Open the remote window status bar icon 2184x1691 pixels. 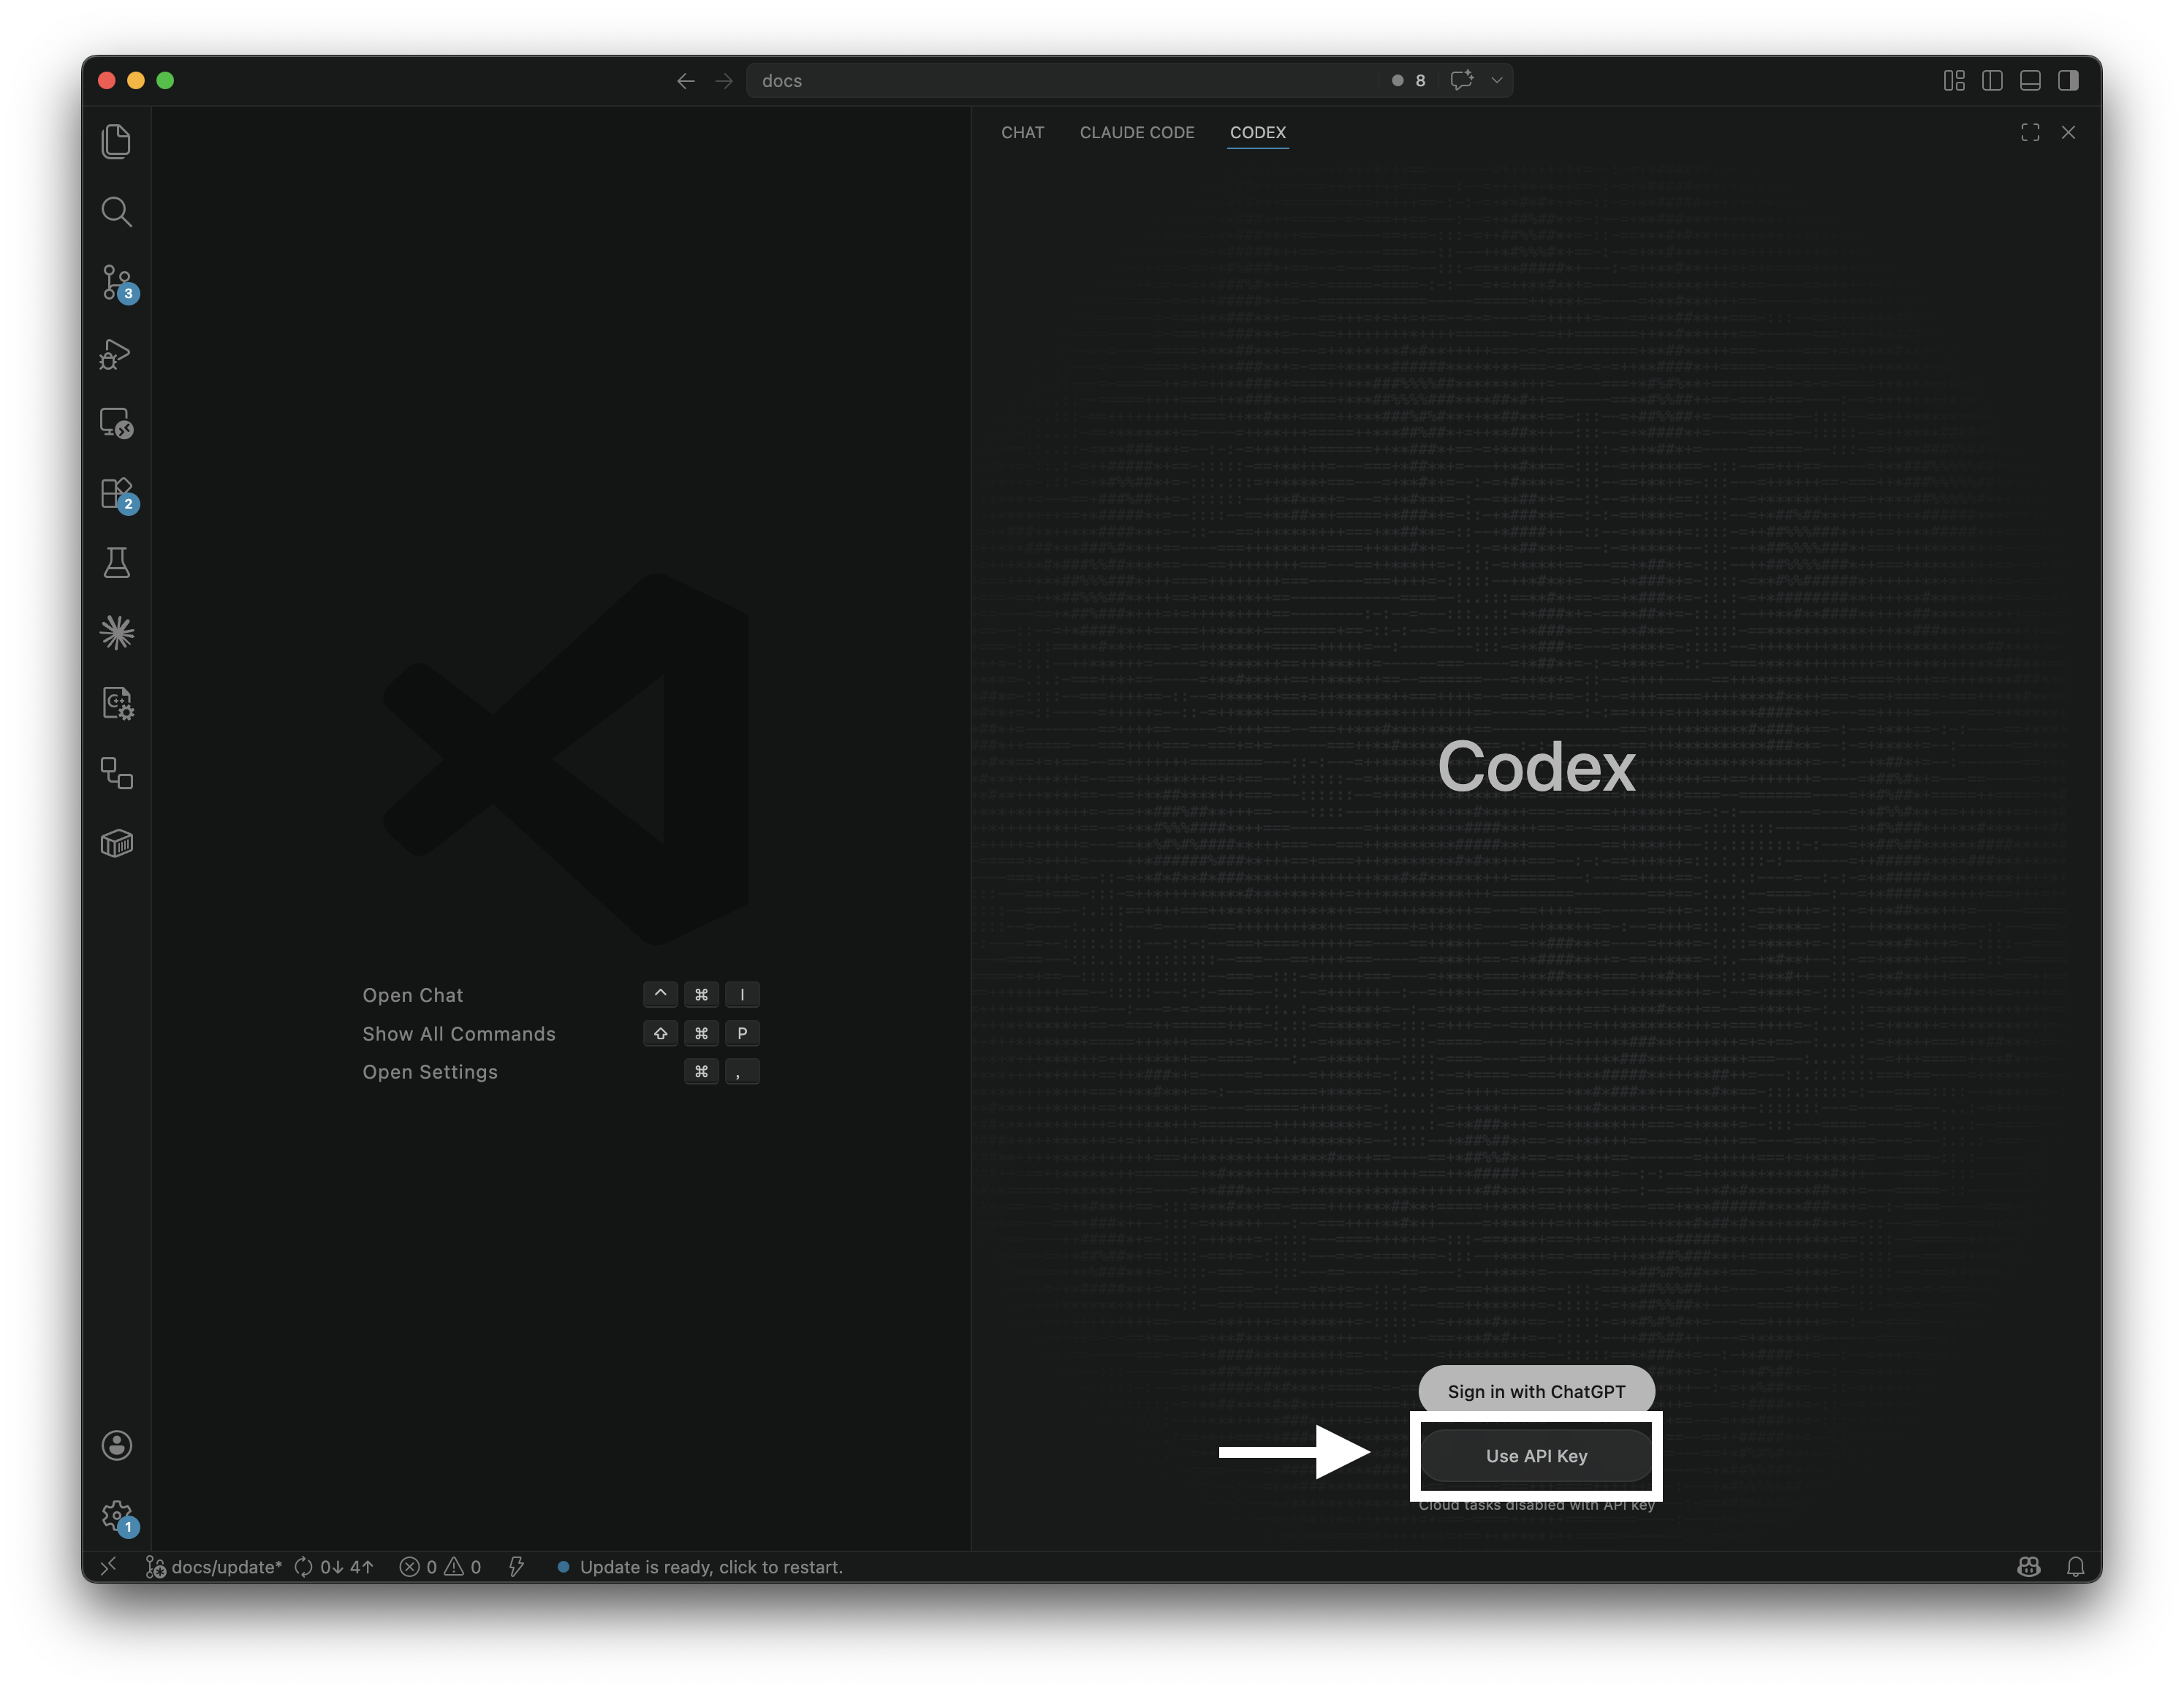(x=109, y=1566)
